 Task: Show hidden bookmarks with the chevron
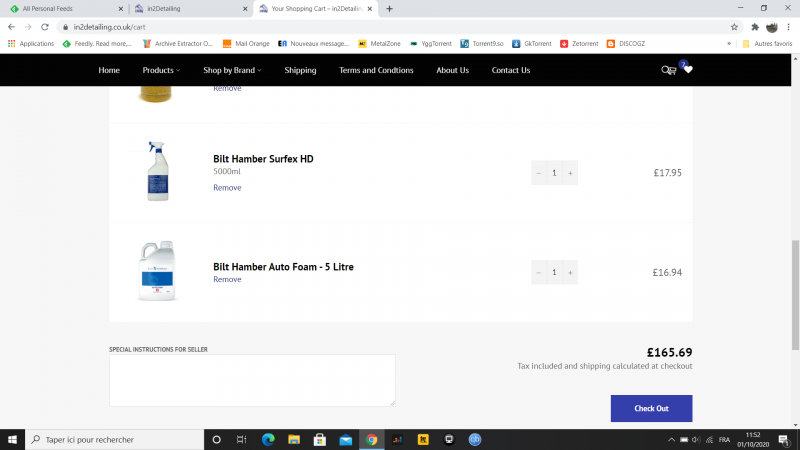tap(728, 44)
